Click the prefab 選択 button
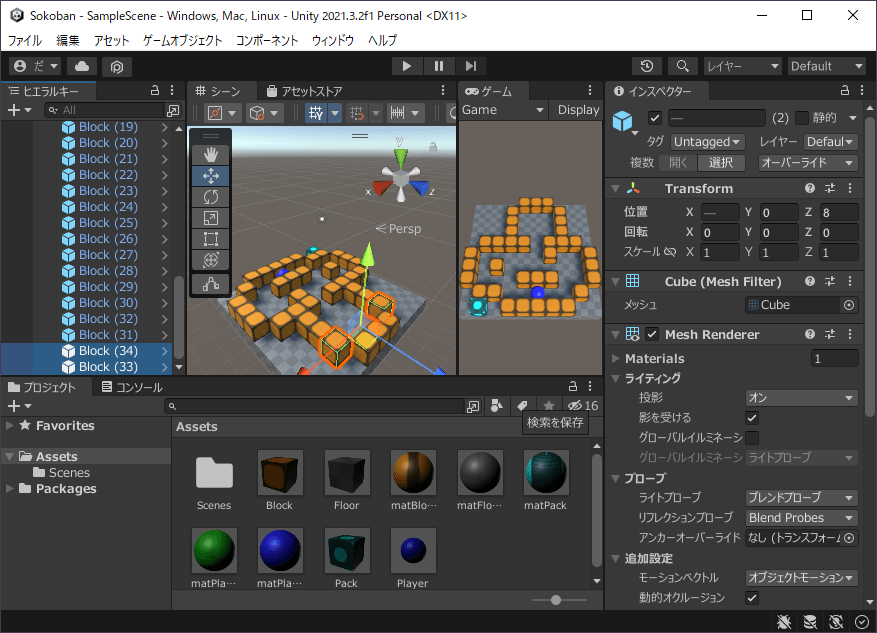The width and height of the screenshot is (877, 633). click(x=721, y=163)
